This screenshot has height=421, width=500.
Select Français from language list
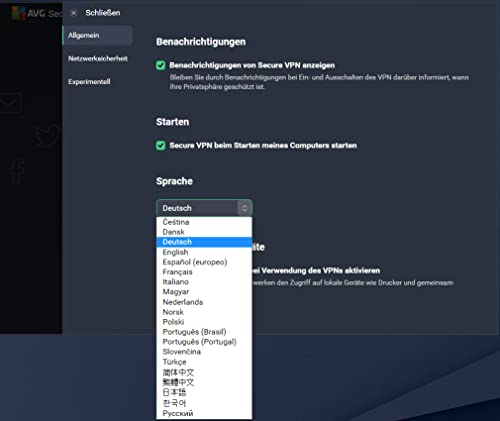coord(204,272)
